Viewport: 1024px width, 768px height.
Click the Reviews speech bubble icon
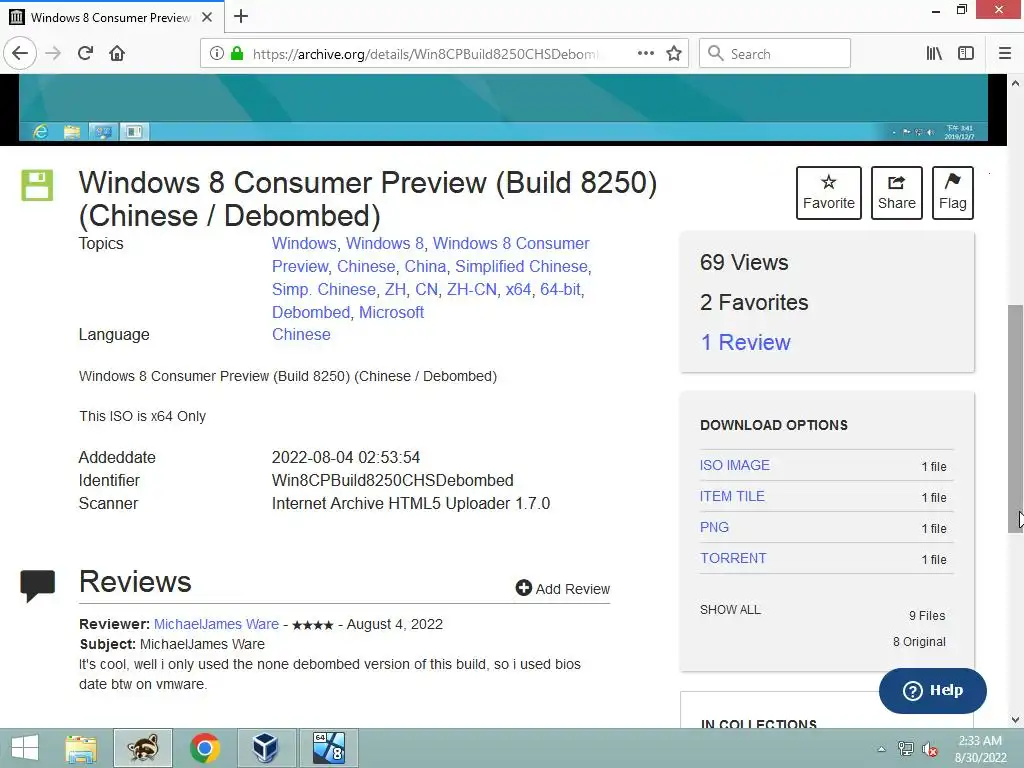point(37,585)
